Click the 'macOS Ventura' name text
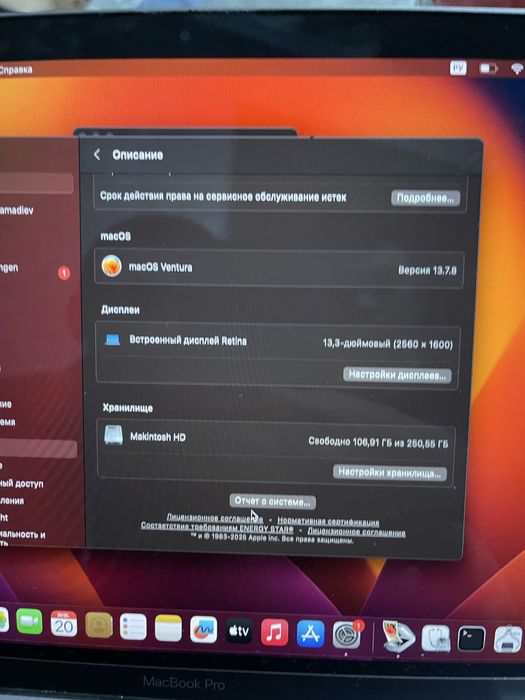 160,267
